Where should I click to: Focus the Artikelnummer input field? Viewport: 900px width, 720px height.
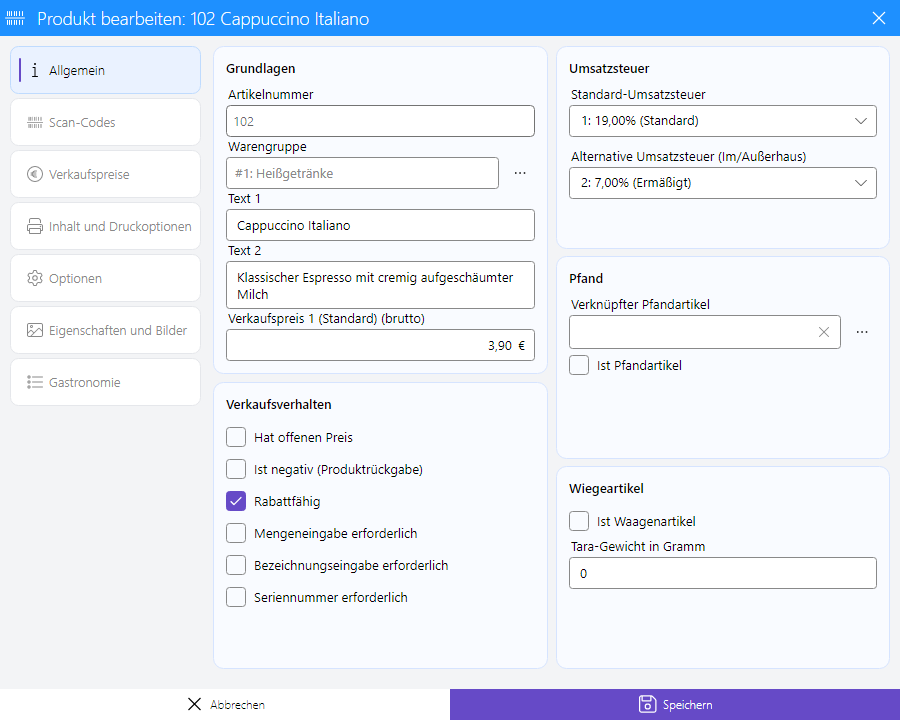click(381, 121)
